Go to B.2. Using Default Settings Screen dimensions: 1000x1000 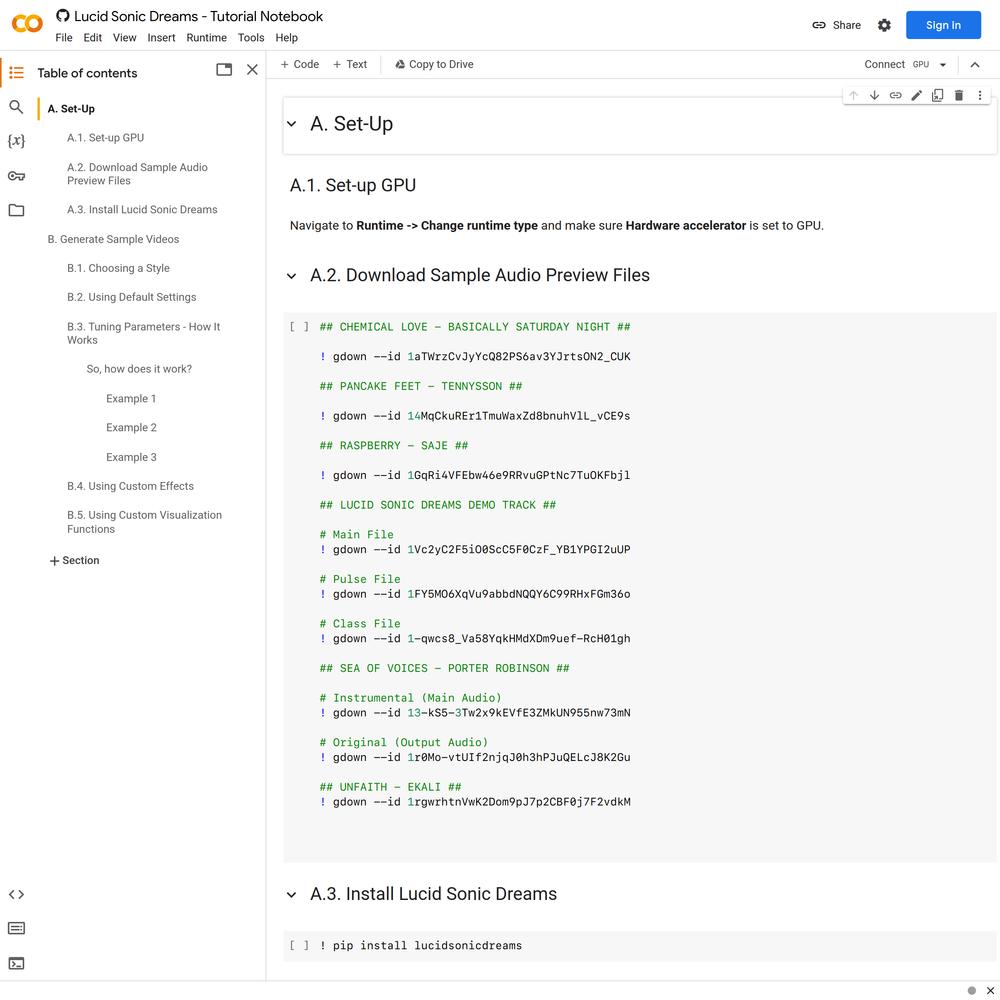(x=131, y=297)
